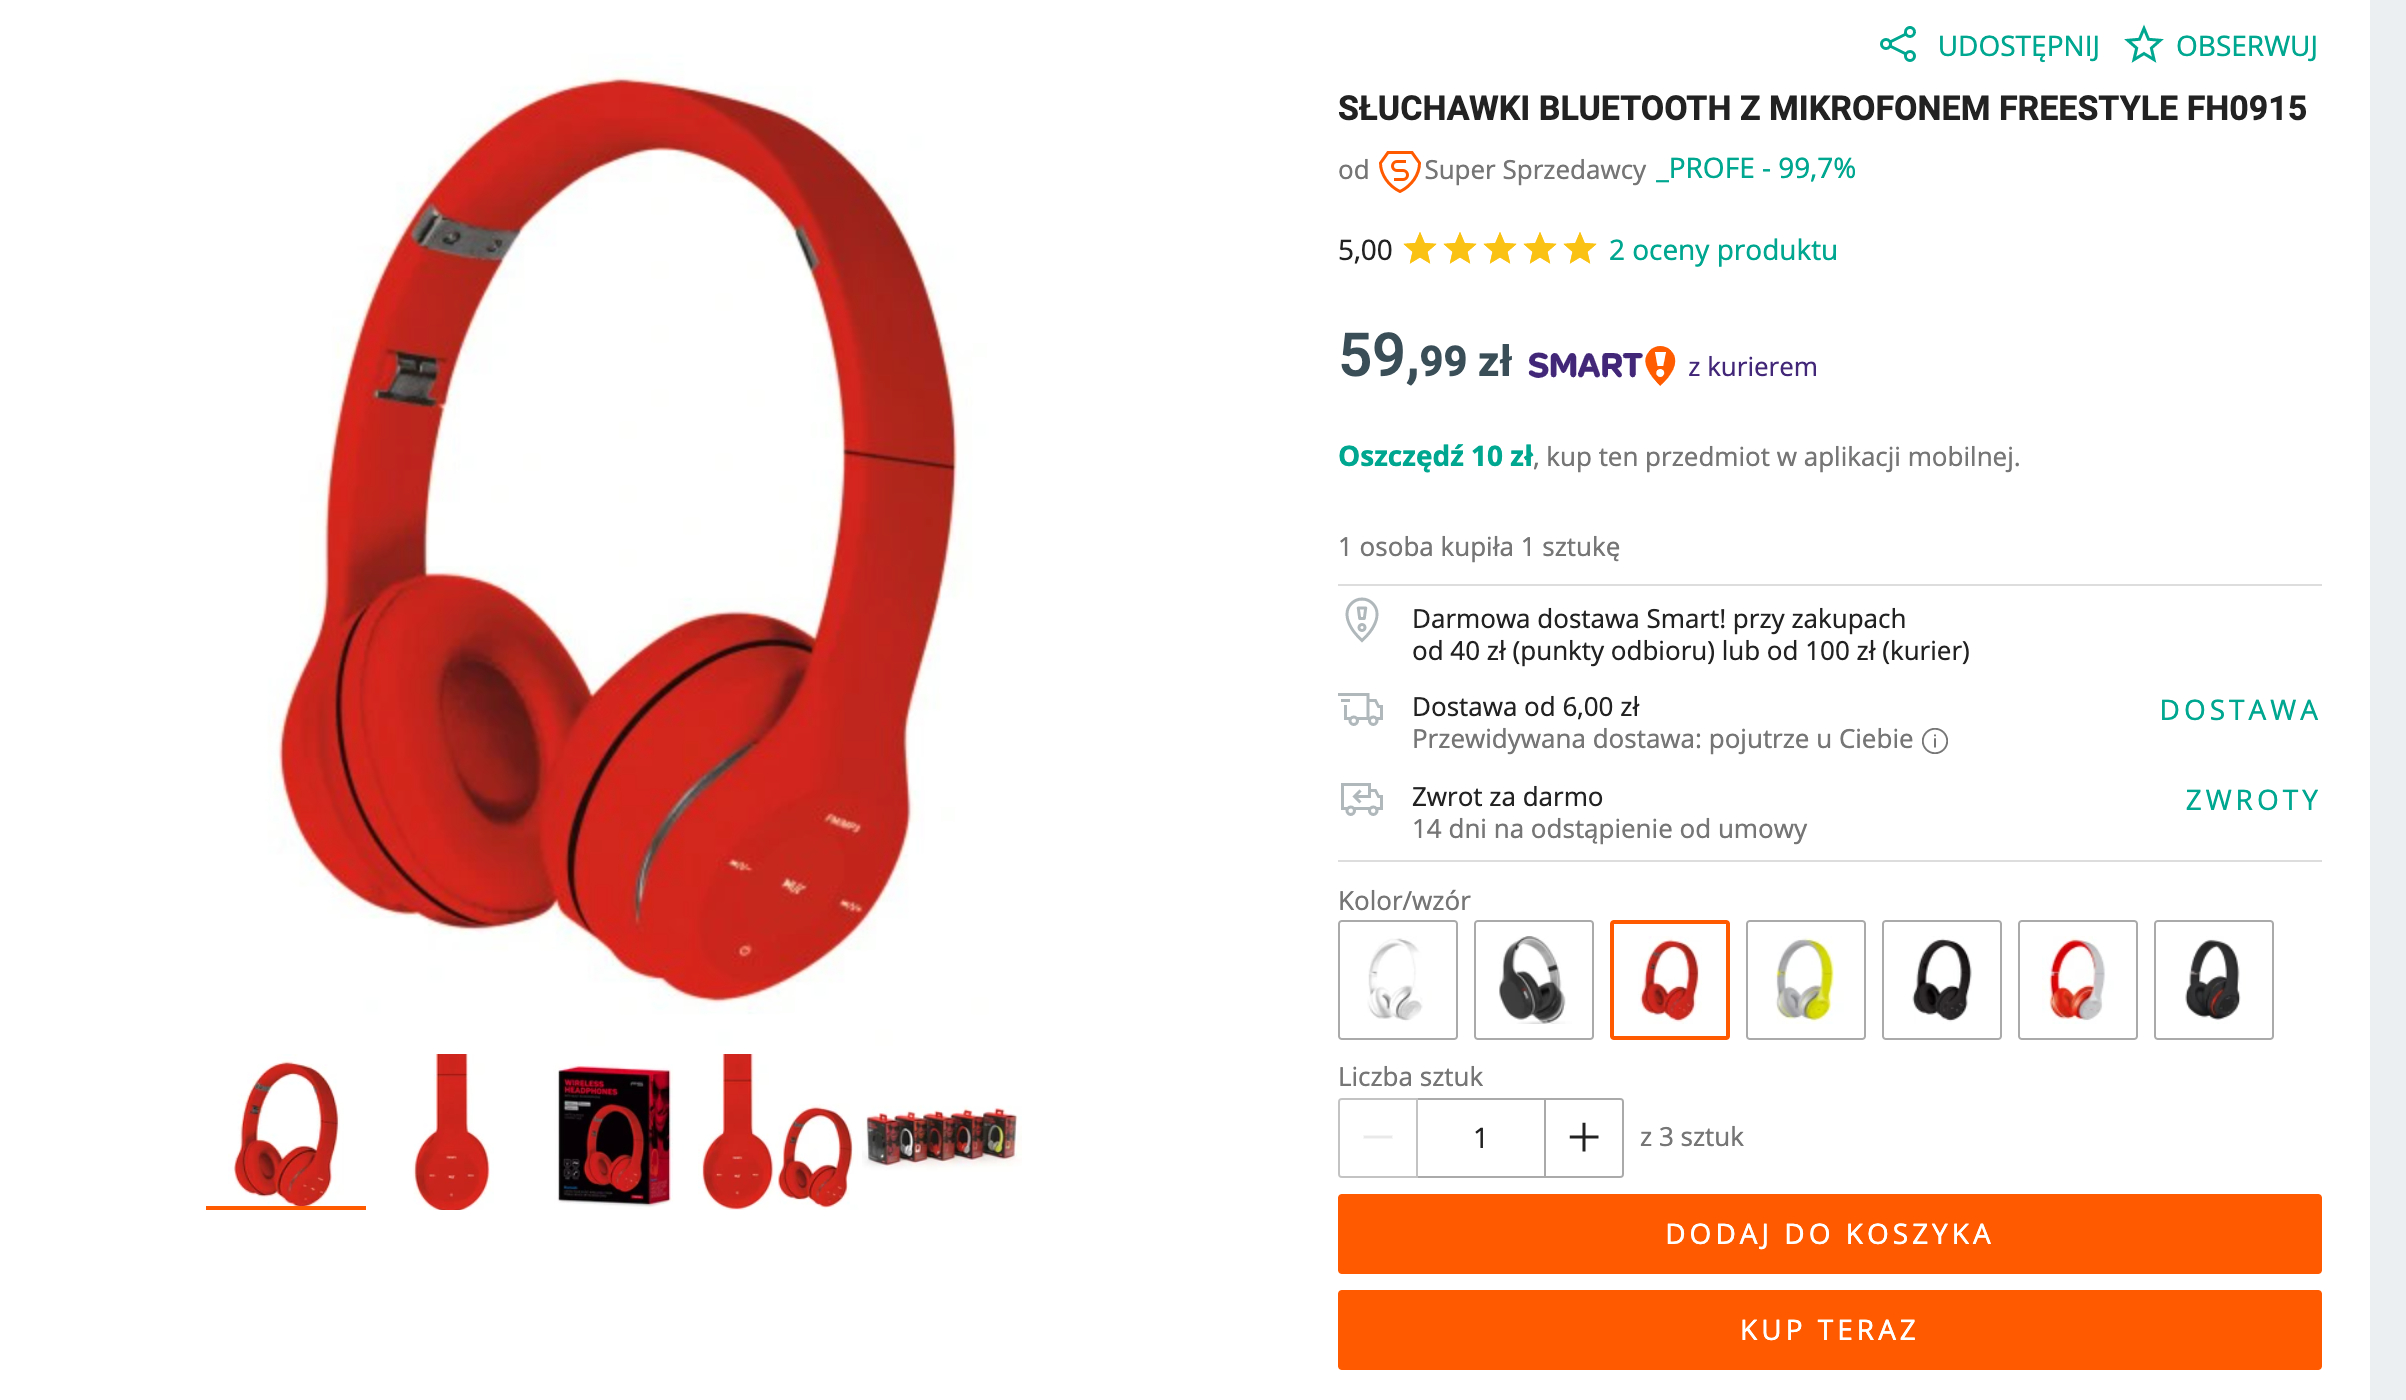Click the SMART! logo badge

pyautogui.click(x=1601, y=365)
